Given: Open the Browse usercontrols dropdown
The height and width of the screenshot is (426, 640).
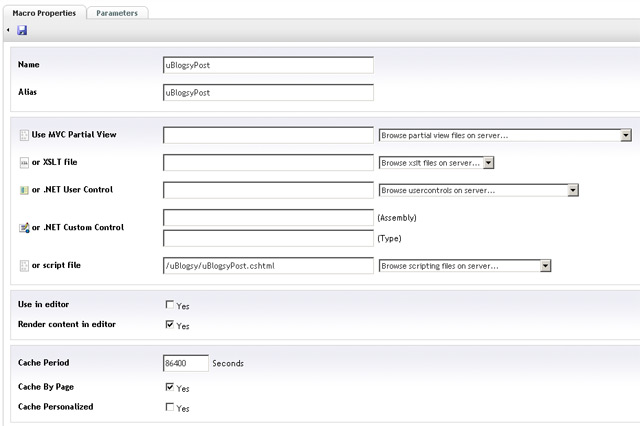Looking at the screenshot, I should click(x=573, y=190).
